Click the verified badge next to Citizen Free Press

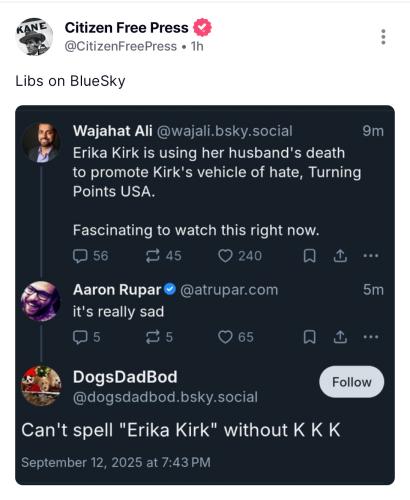(x=203, y=28)
